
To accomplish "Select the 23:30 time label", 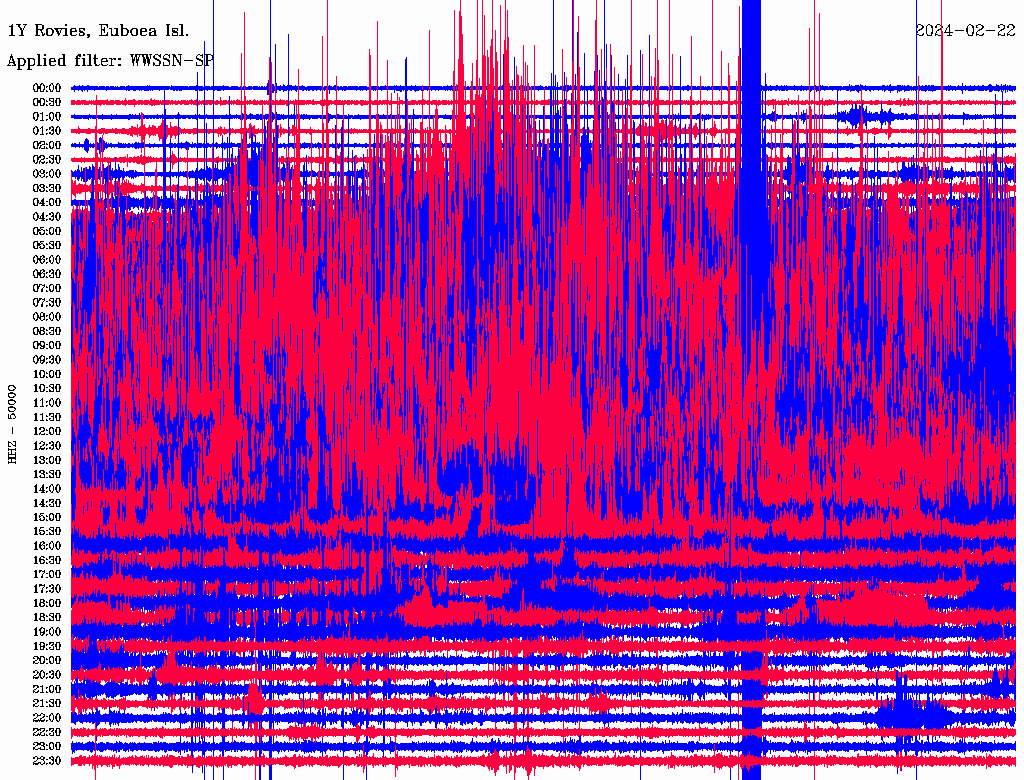I will 47,761.
